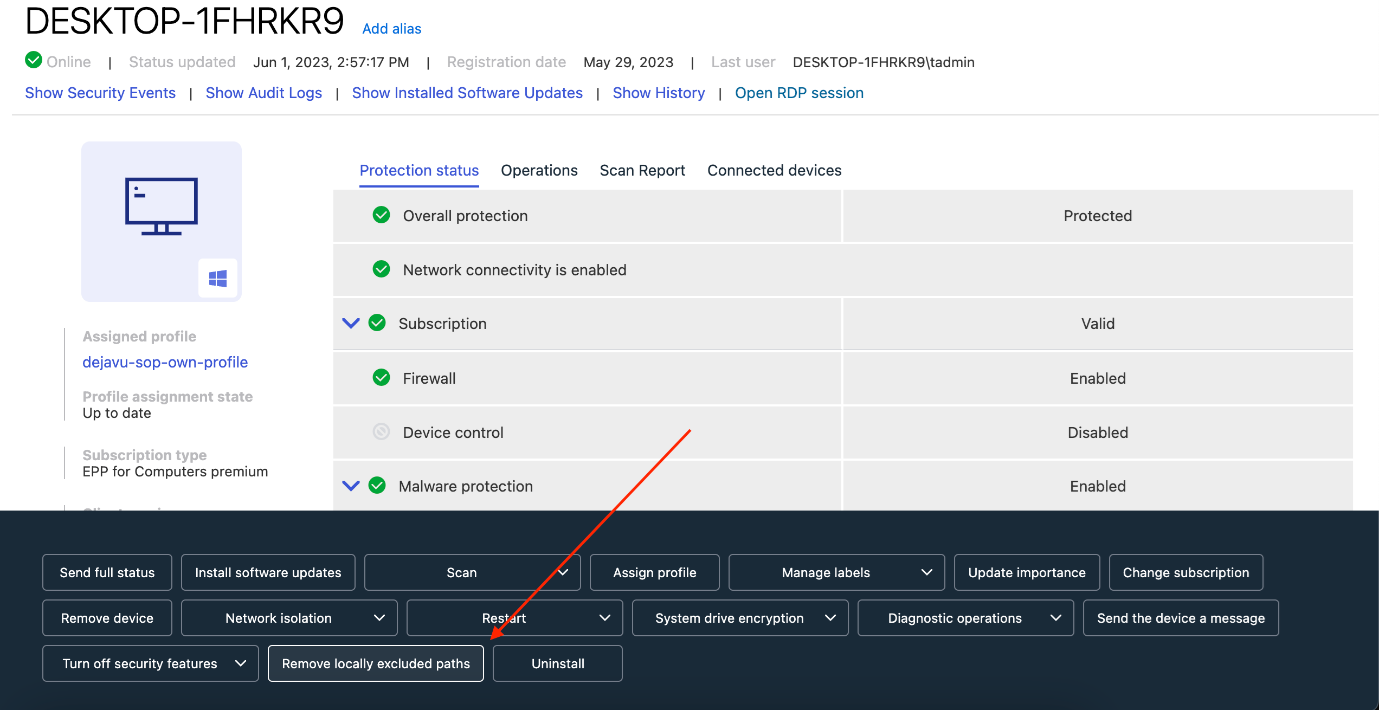Click the grey disabled icon beside Device control
Viewport: 1379px width, 710px height.
point(381,432)
